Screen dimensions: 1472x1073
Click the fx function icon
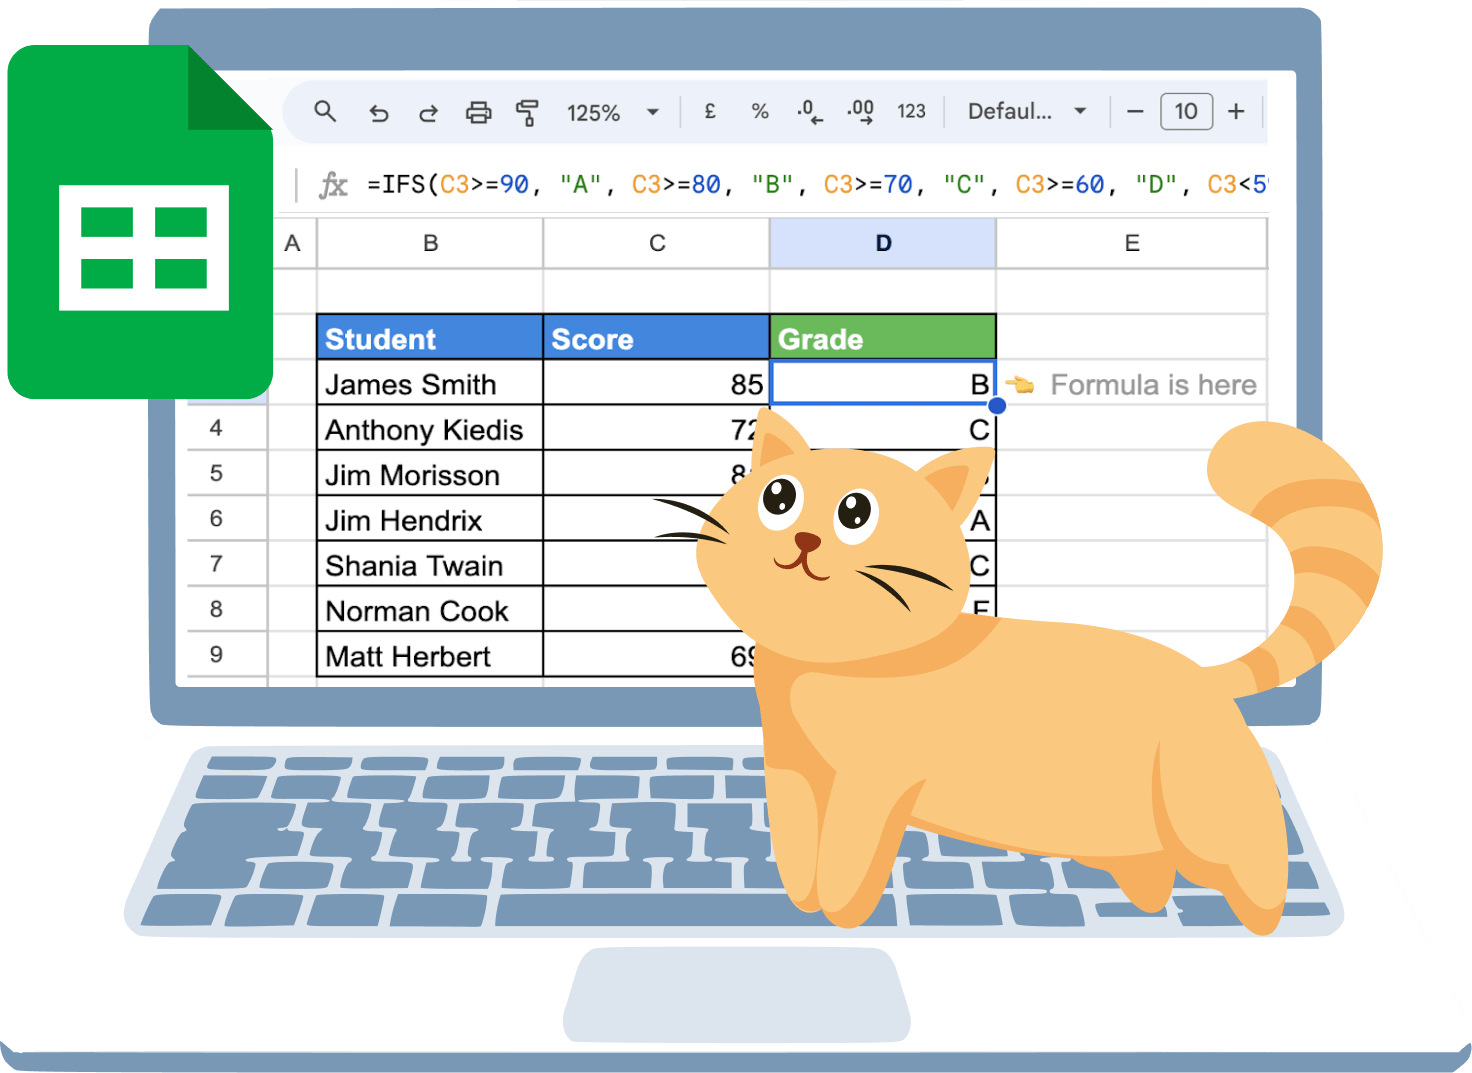(333, 185)
